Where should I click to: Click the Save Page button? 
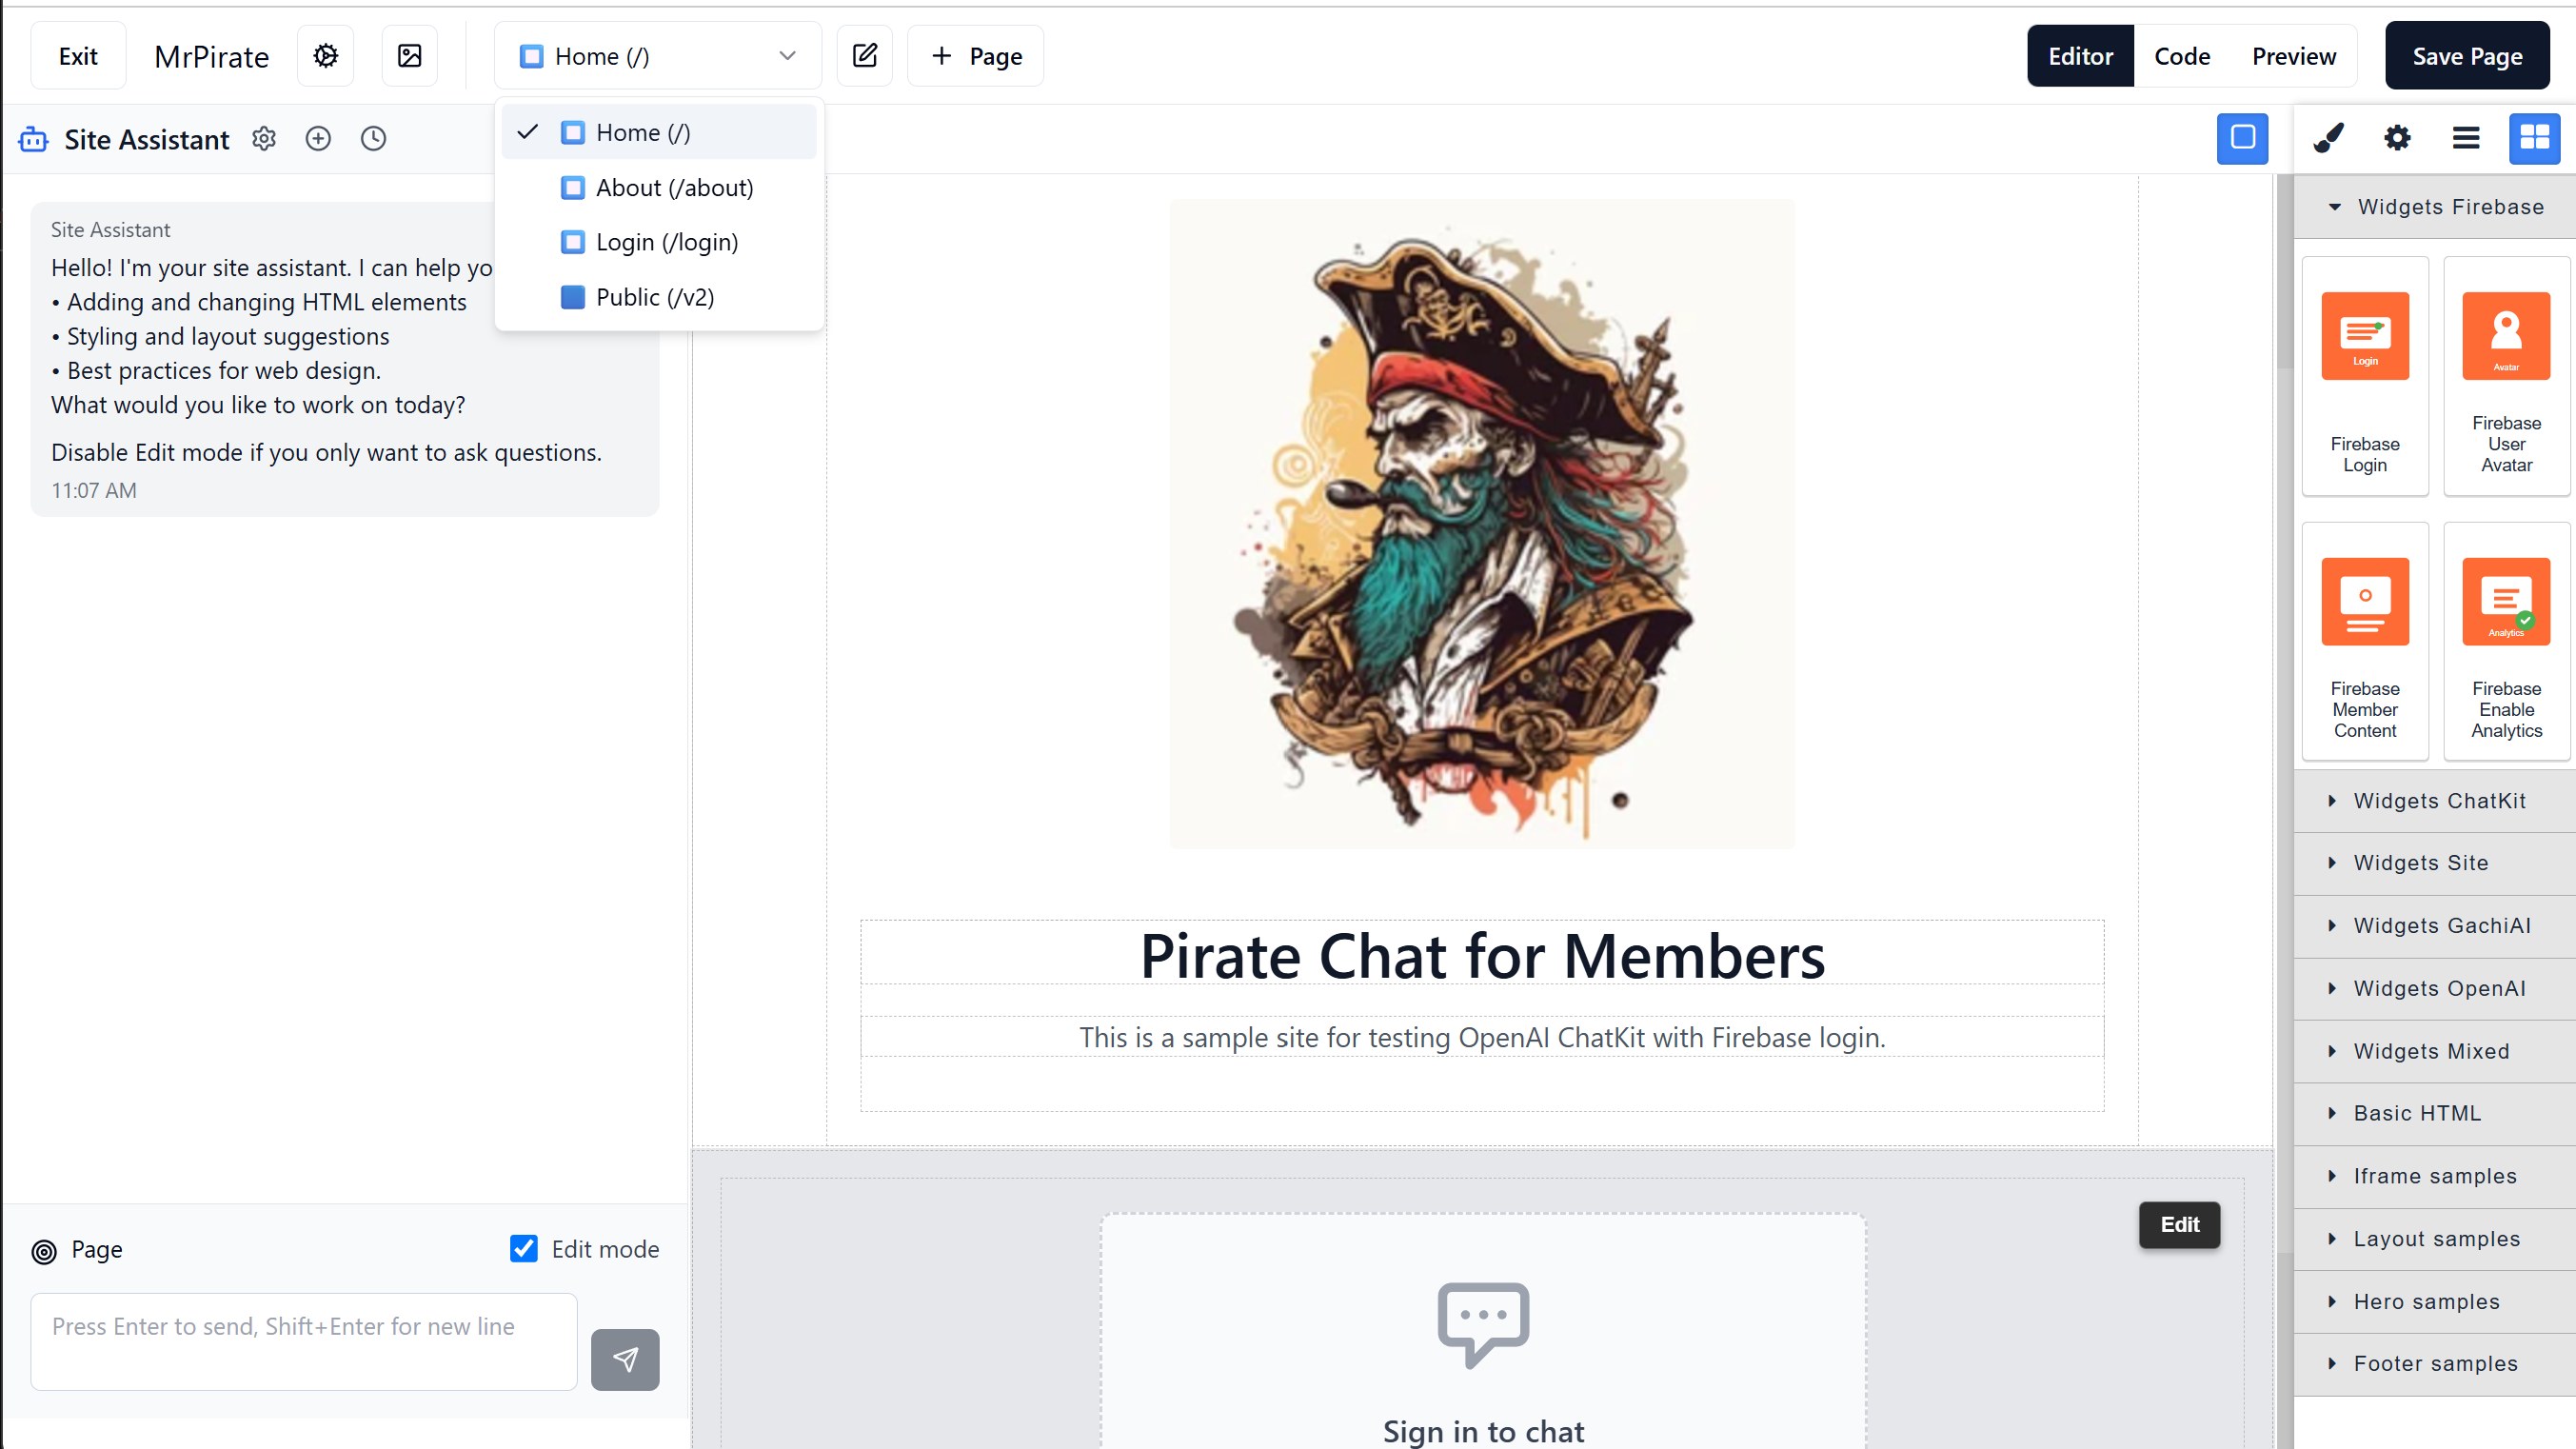point(2467,56)
